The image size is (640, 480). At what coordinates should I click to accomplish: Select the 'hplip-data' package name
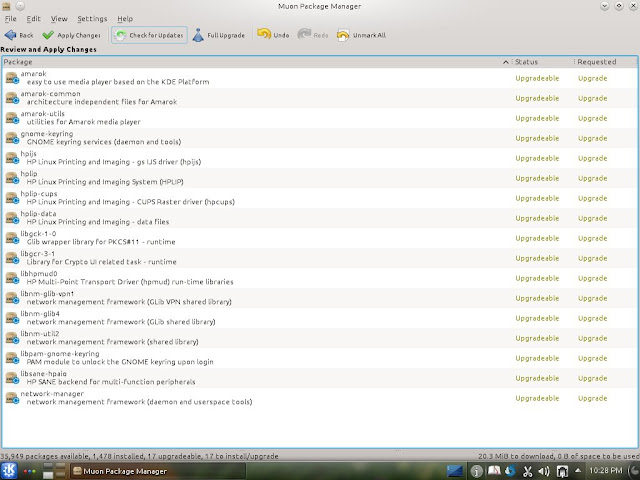(x=38, y=213)
